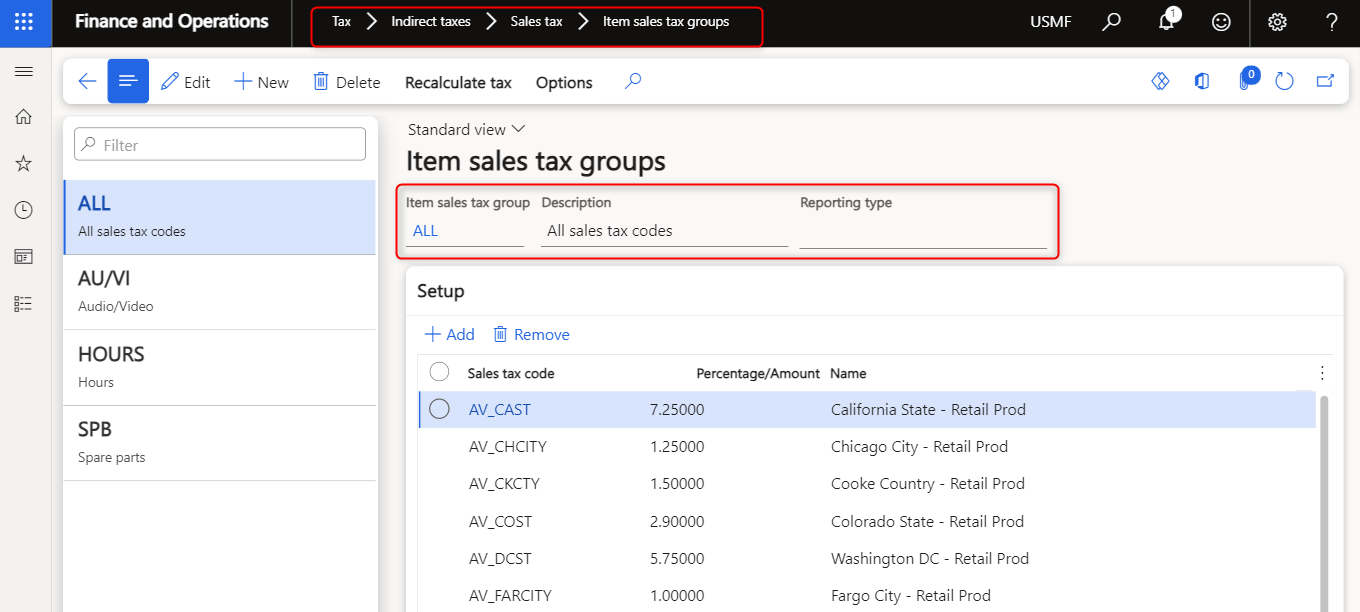This screenshot has height=612, width=1360.
Task: Open Recent clock icon in sidebar
Action: point(24,210)
